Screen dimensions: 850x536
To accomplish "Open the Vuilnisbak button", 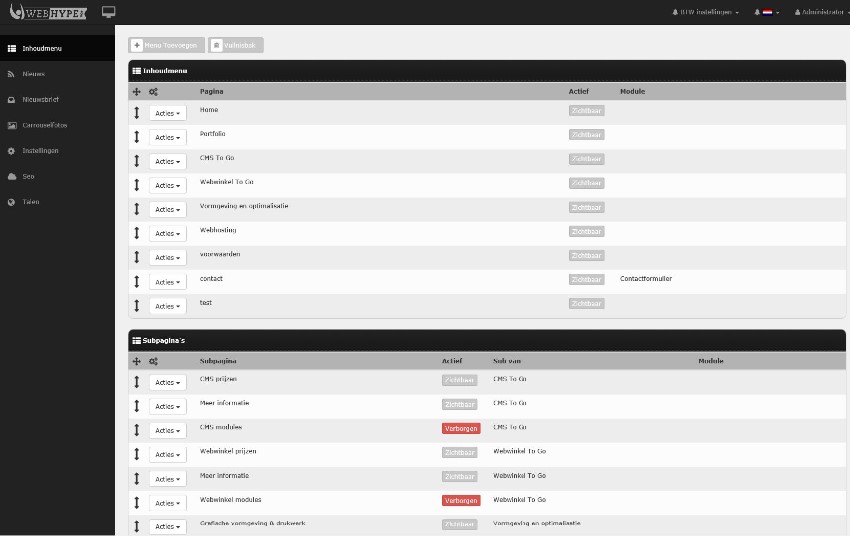I will click(236, 45).
